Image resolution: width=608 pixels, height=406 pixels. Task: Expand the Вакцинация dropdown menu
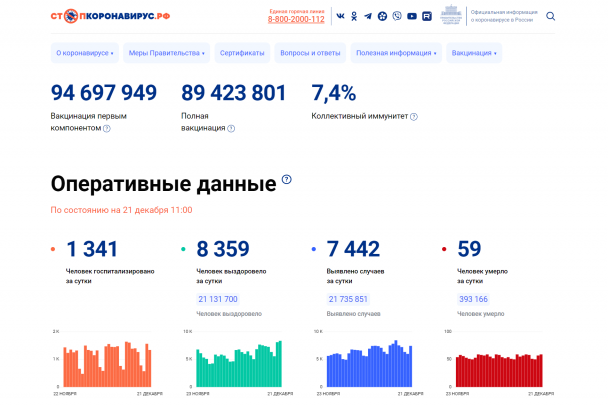coord(473,52)
